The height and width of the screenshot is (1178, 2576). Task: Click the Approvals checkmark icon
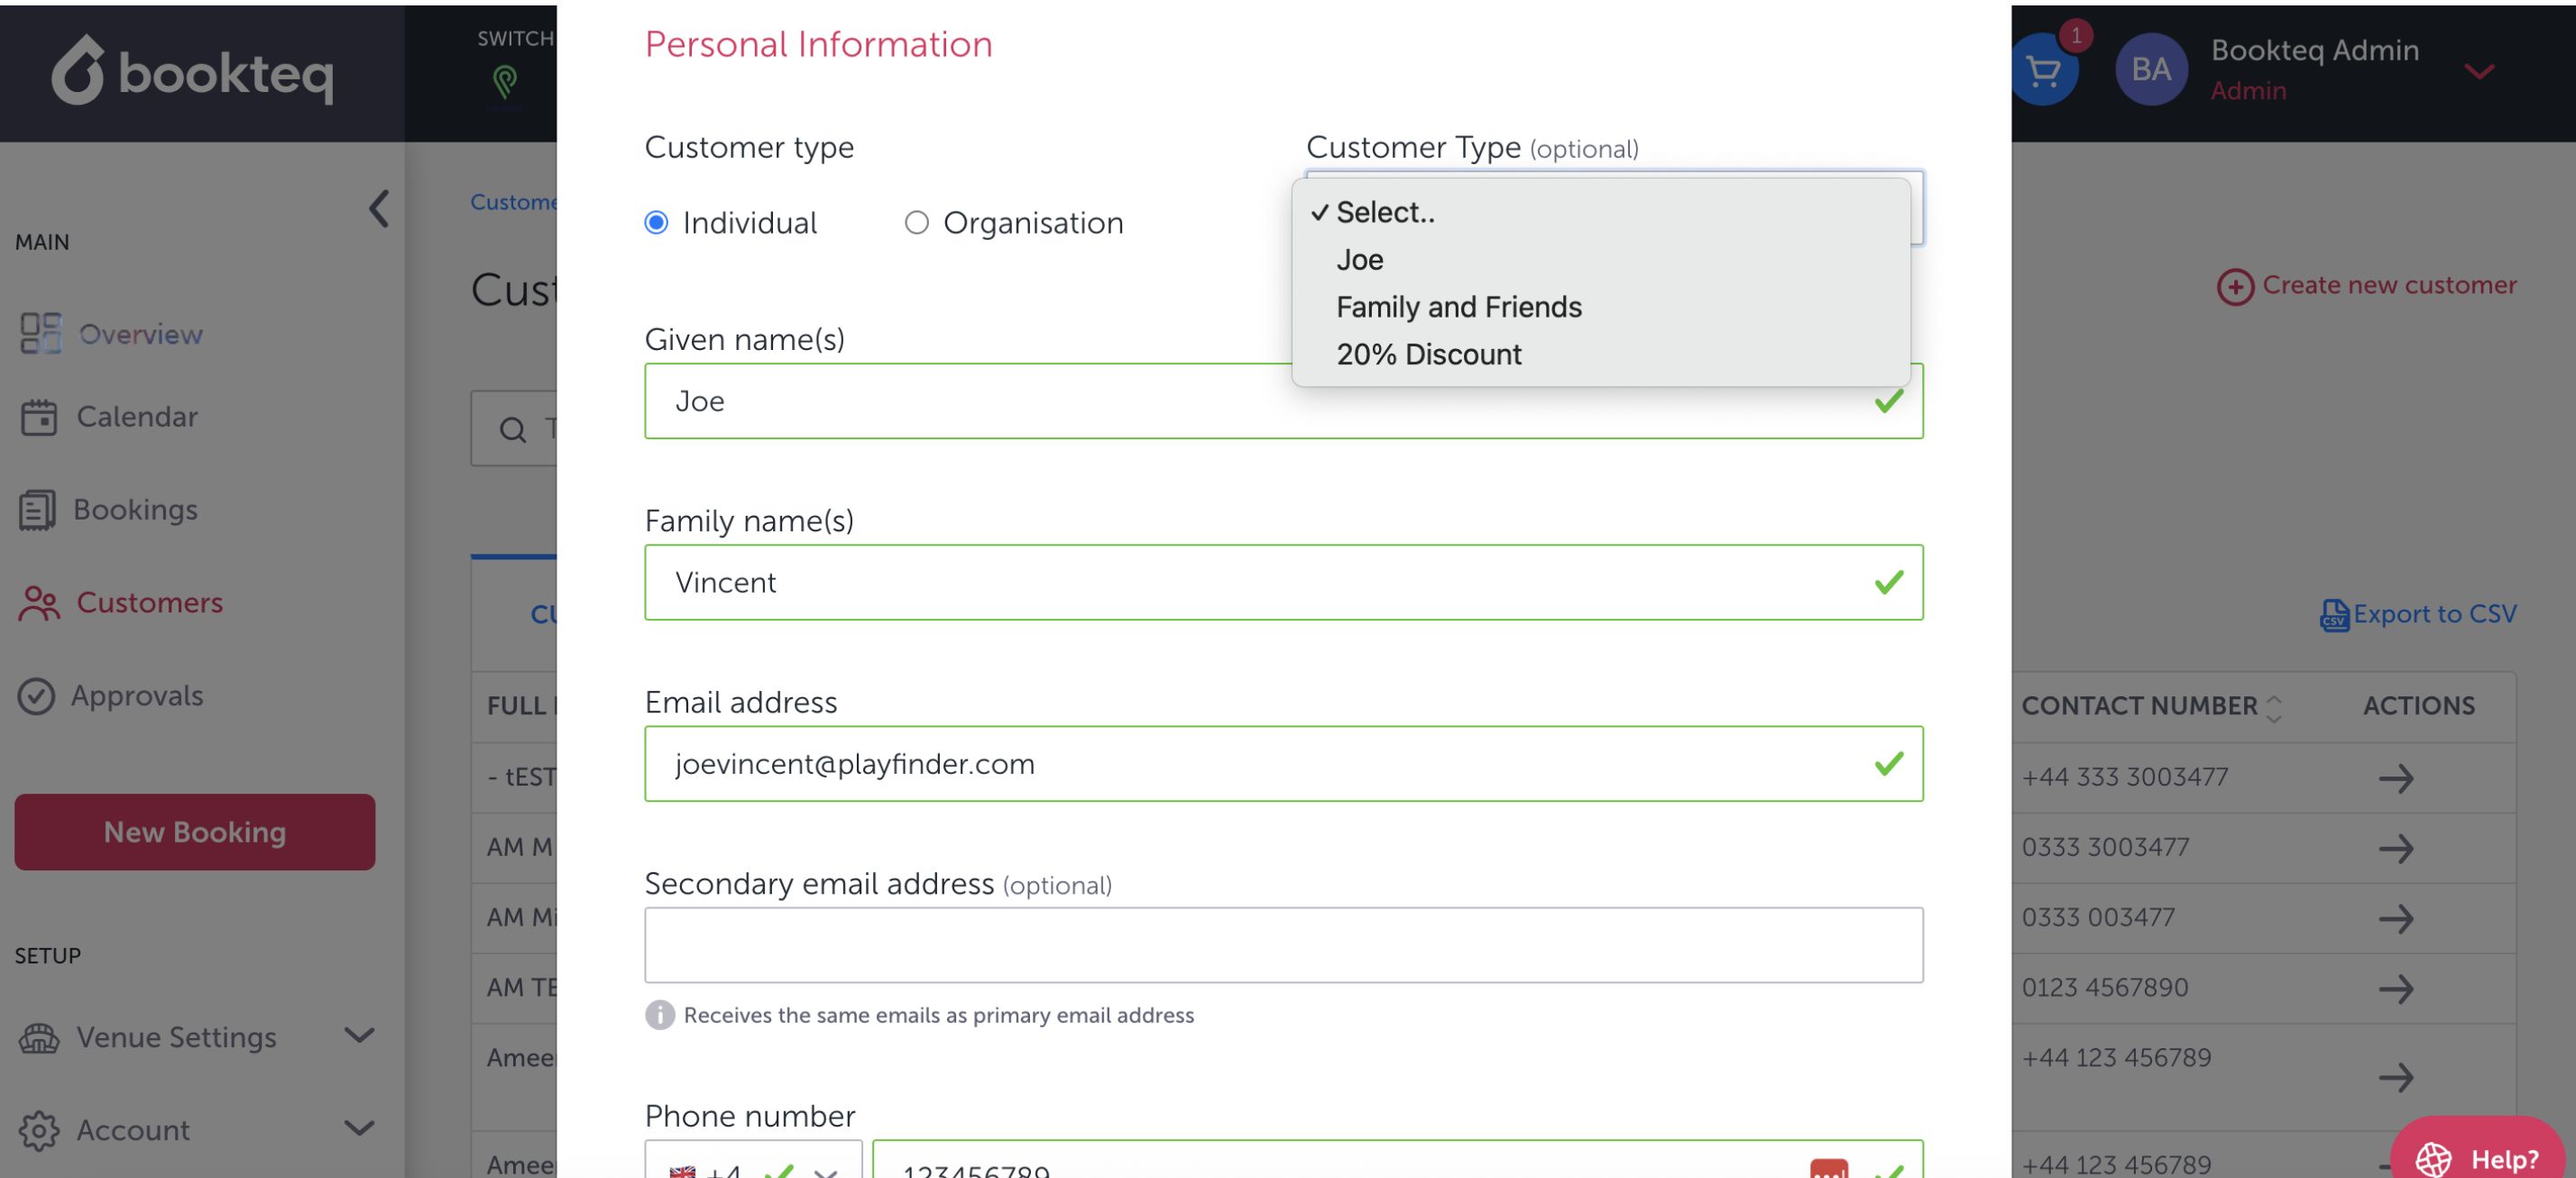(x=36, y=696)
